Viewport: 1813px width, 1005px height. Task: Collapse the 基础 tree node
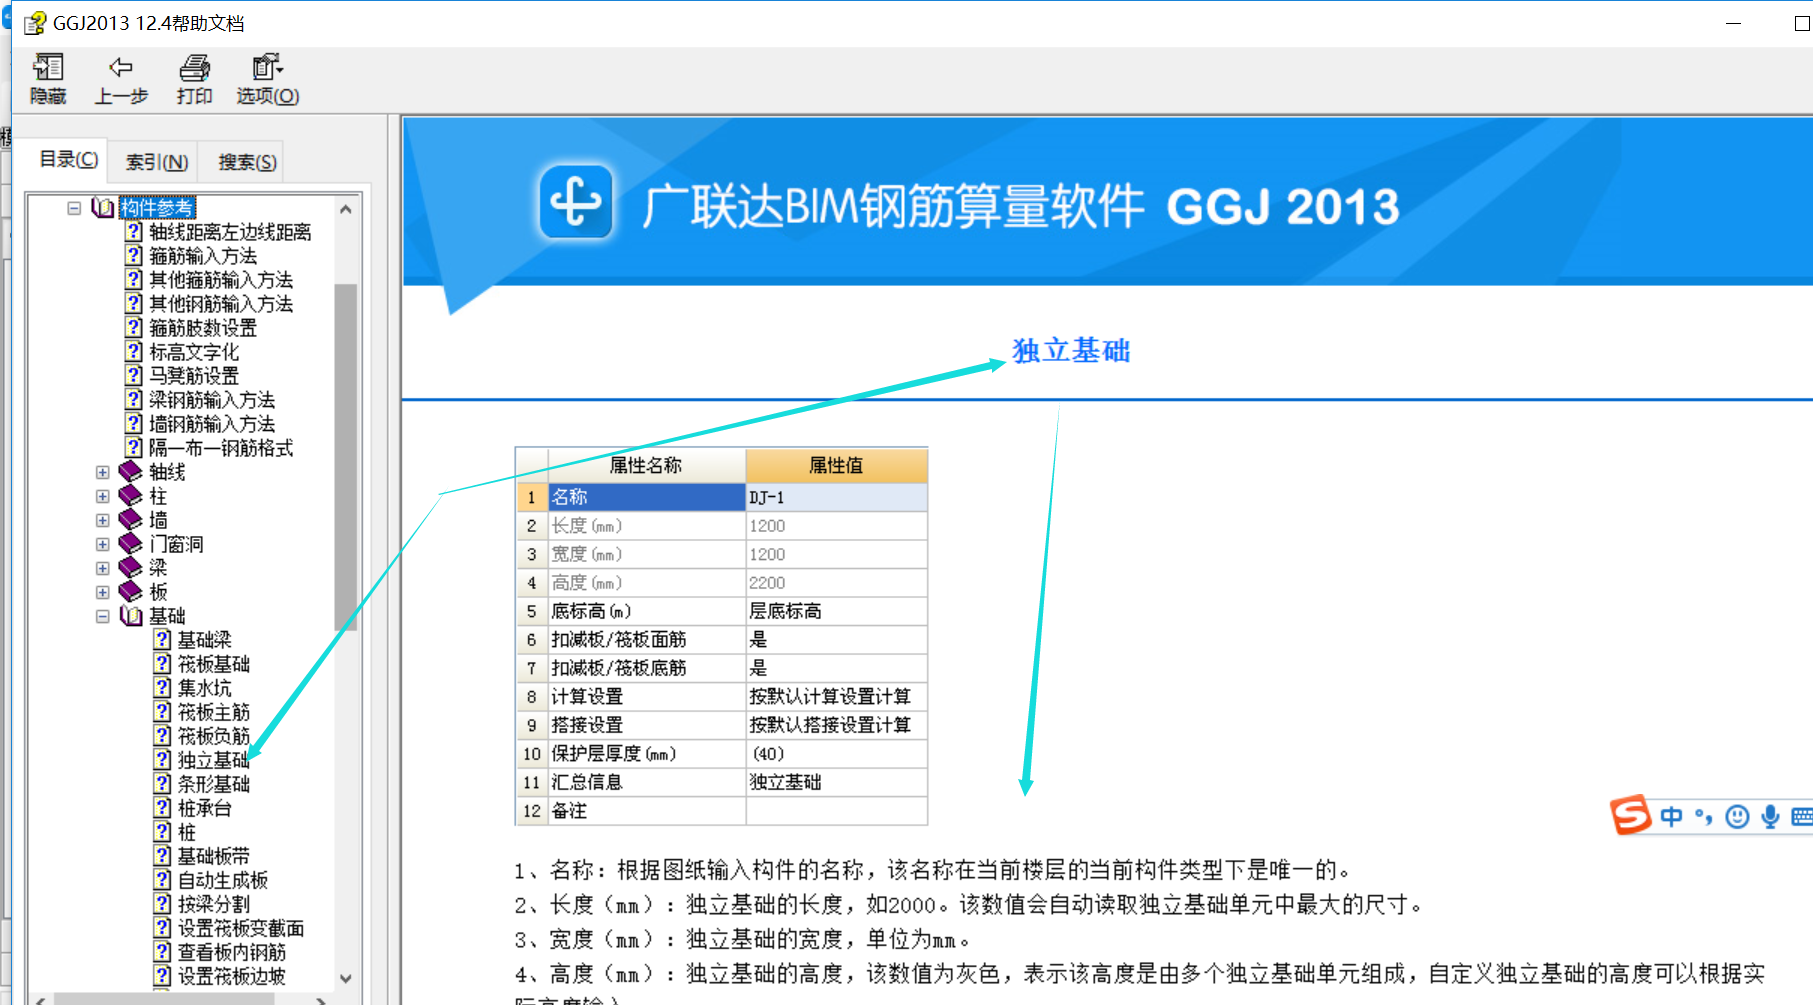point(103,616)
